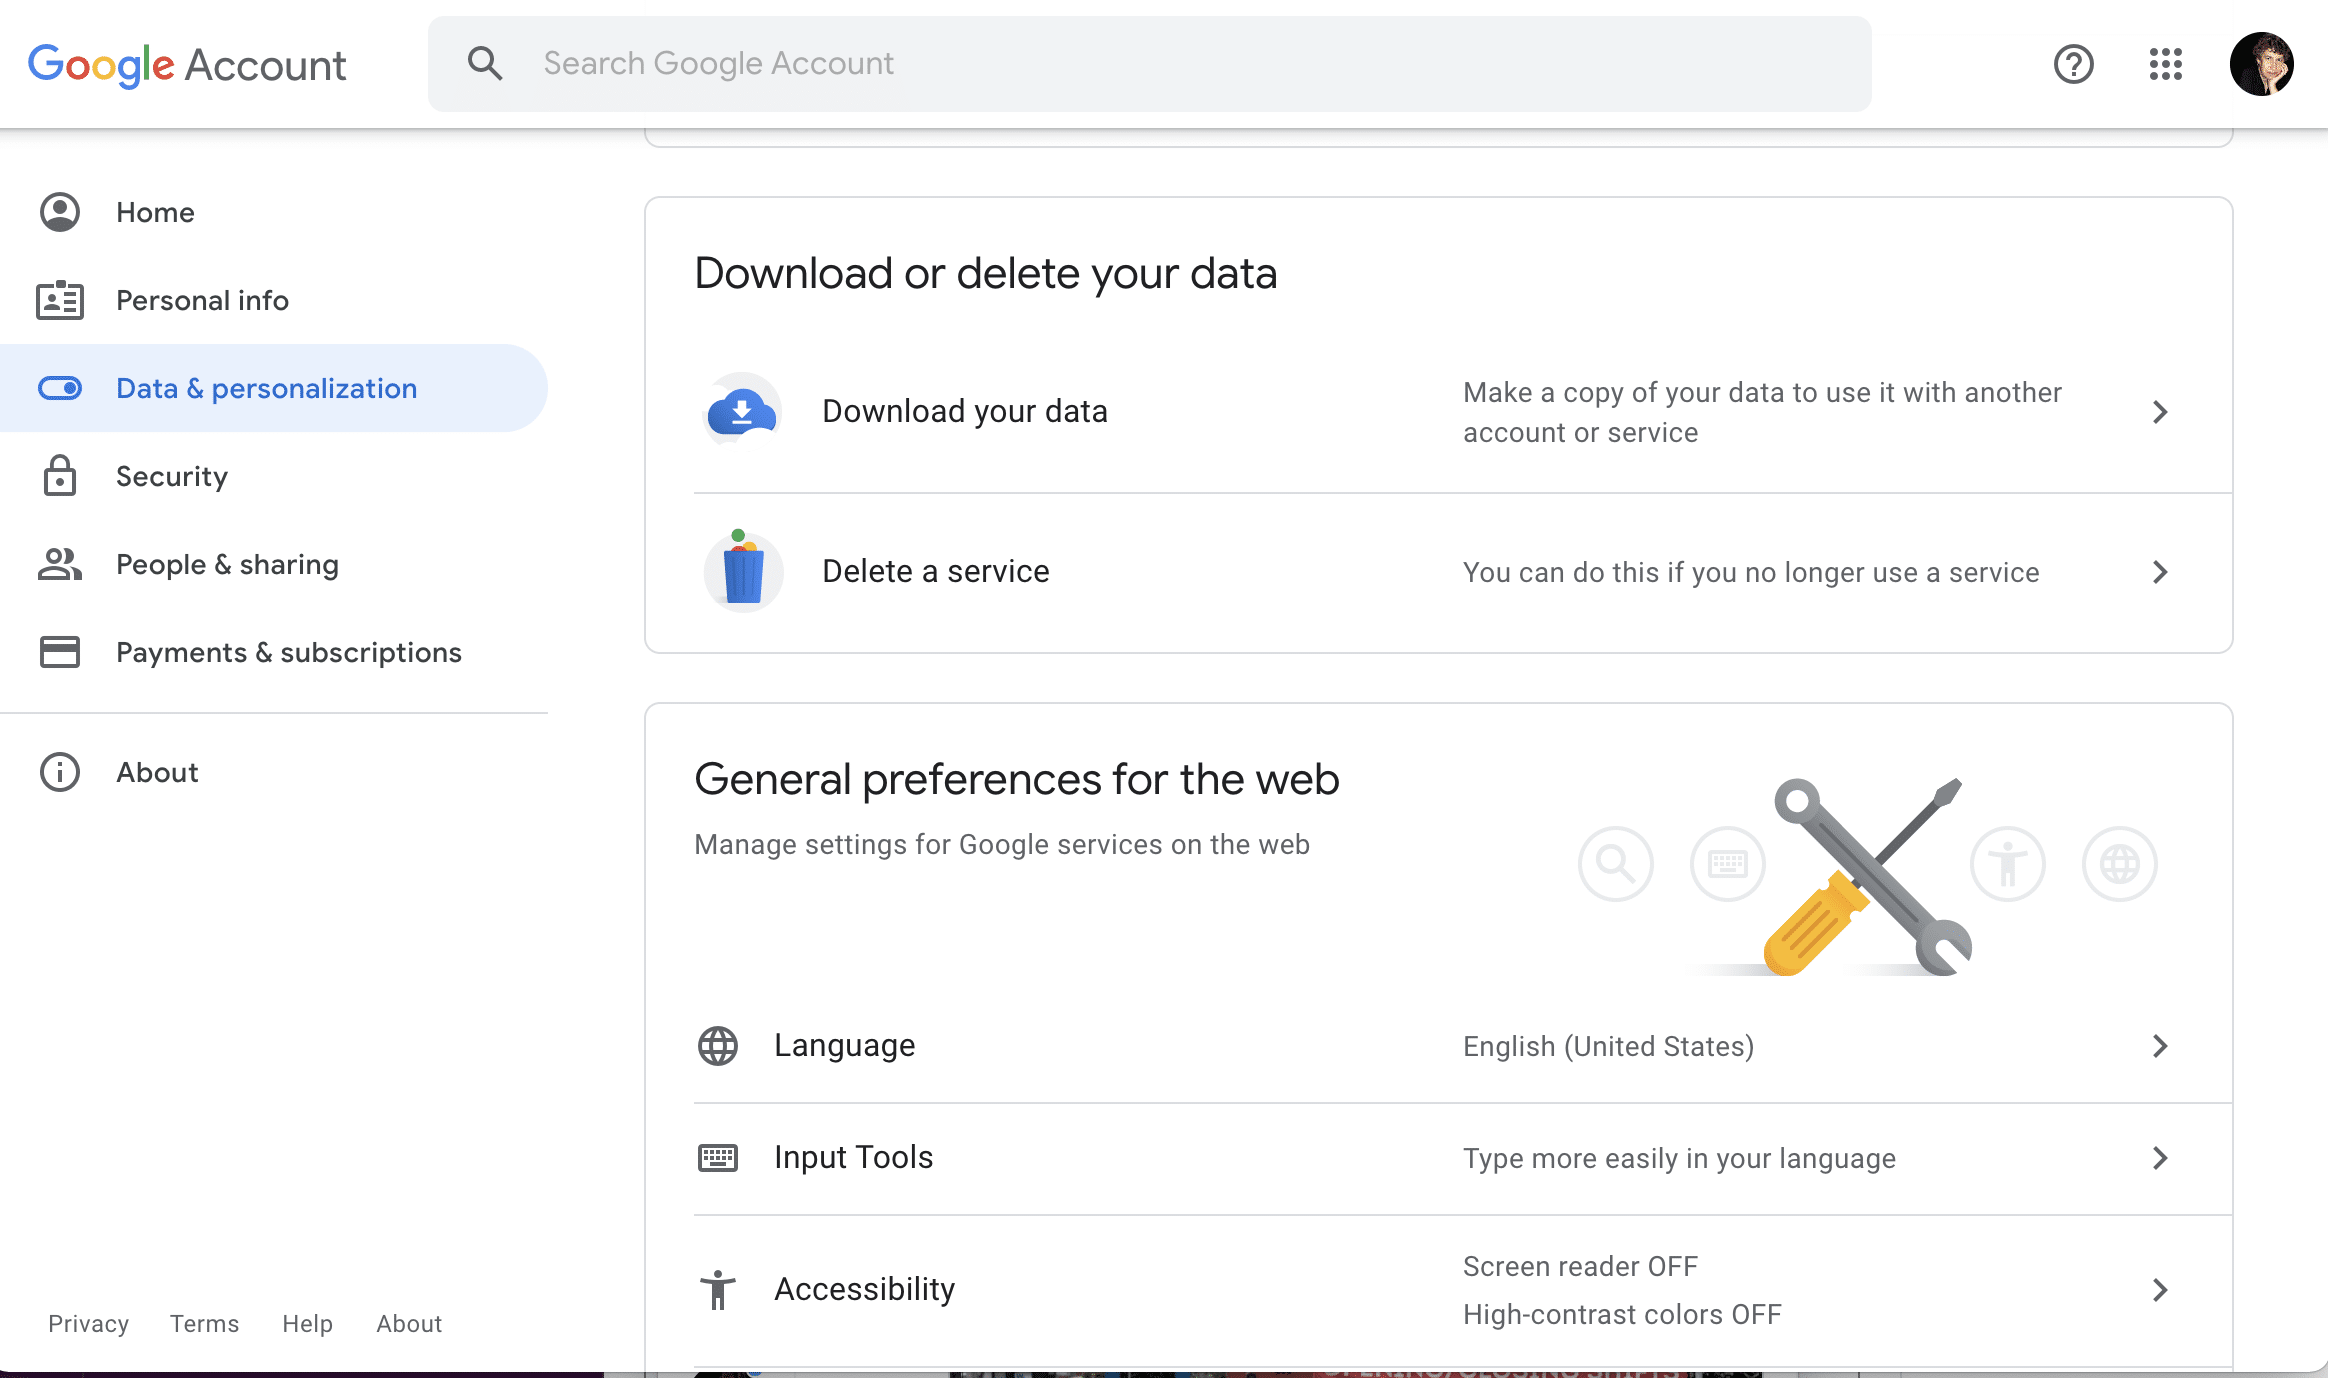
Task: Expand Delete a service chevron
Action: click(2159, 572)
